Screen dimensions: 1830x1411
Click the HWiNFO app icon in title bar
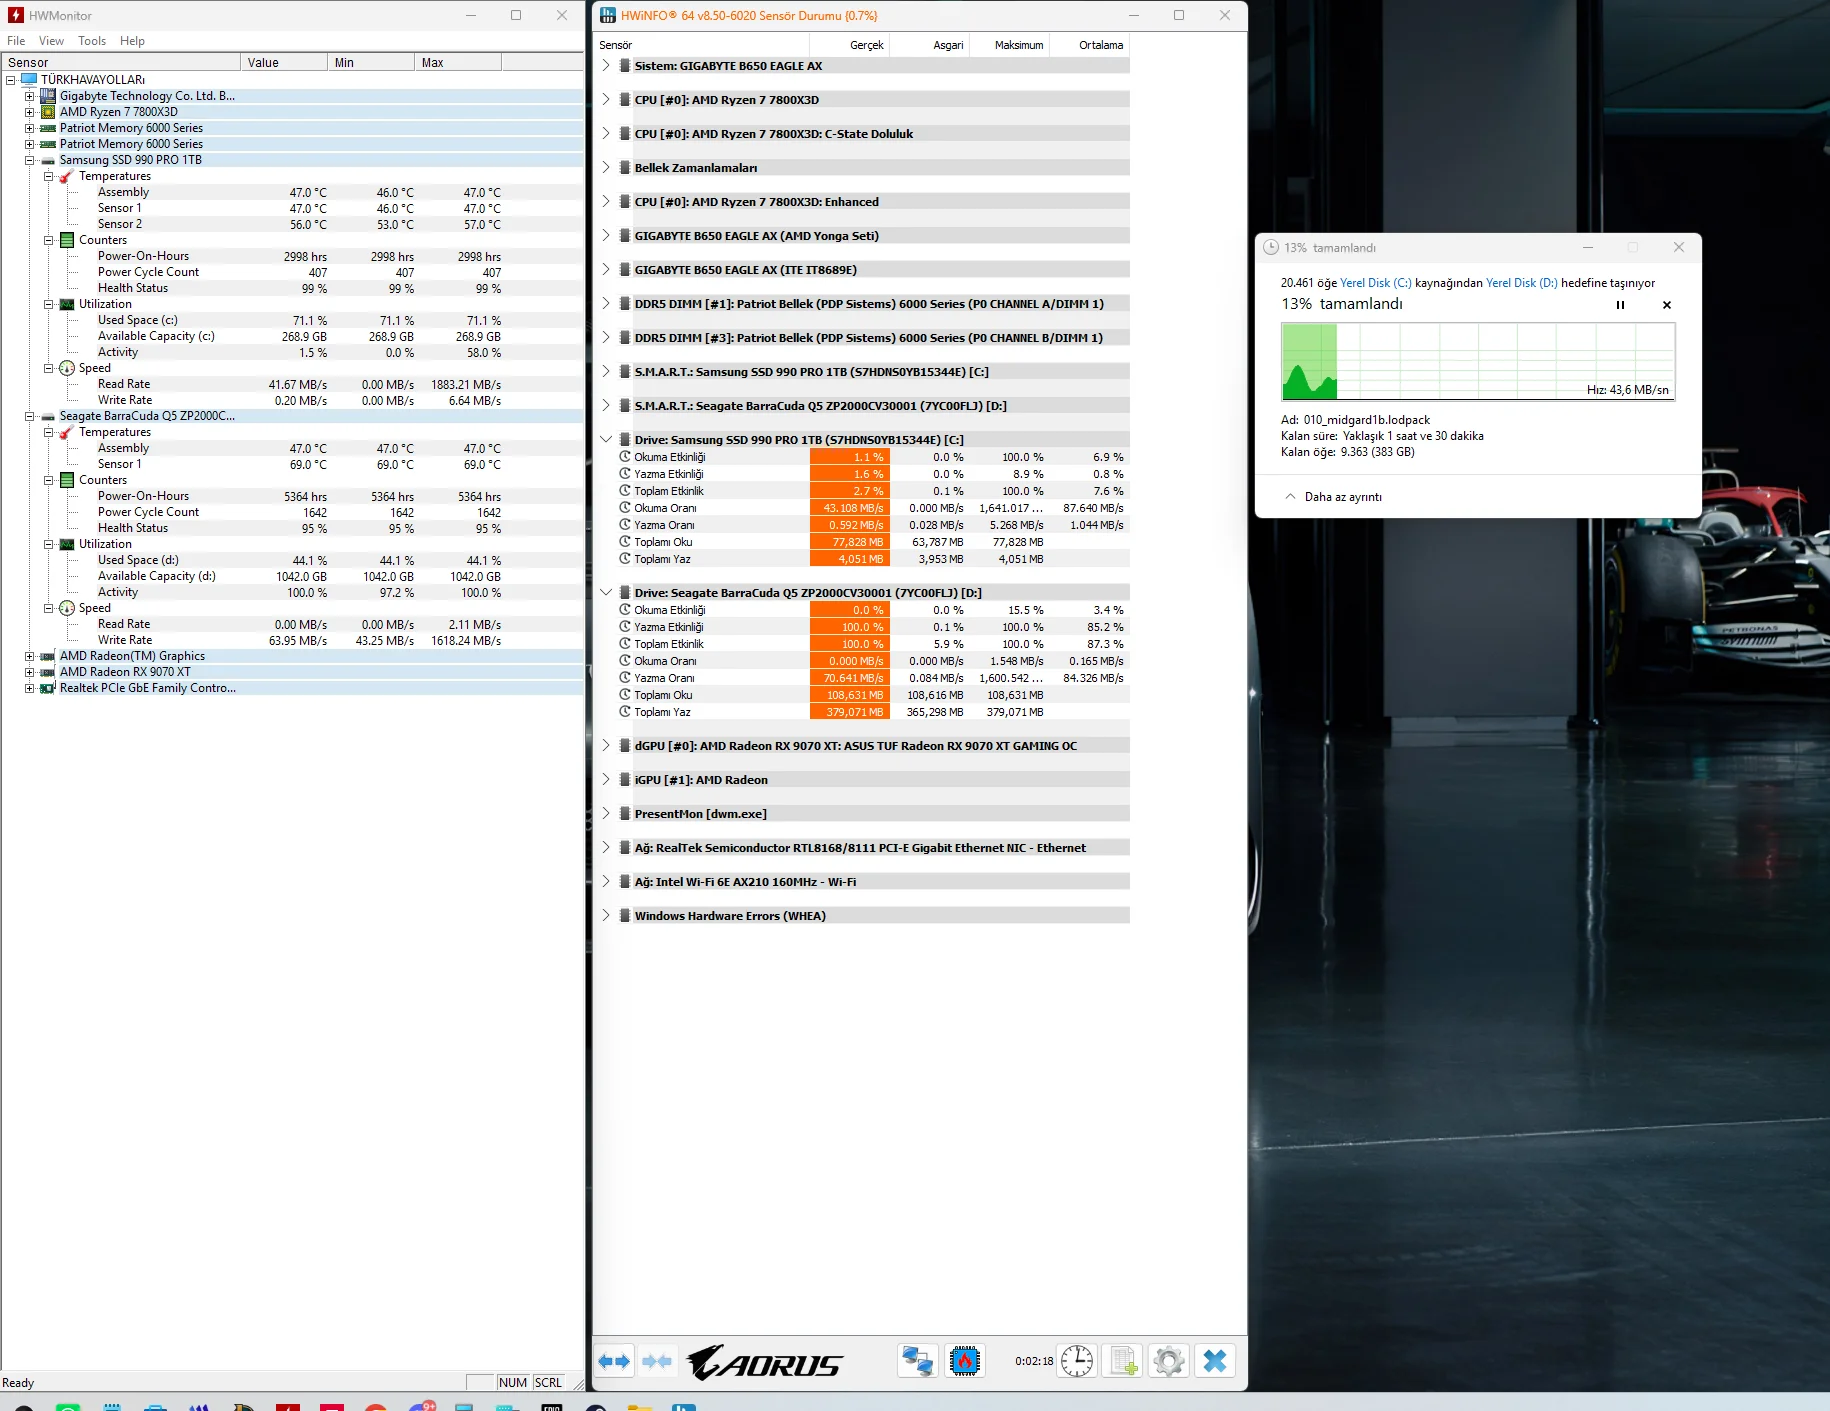(608, 15)
